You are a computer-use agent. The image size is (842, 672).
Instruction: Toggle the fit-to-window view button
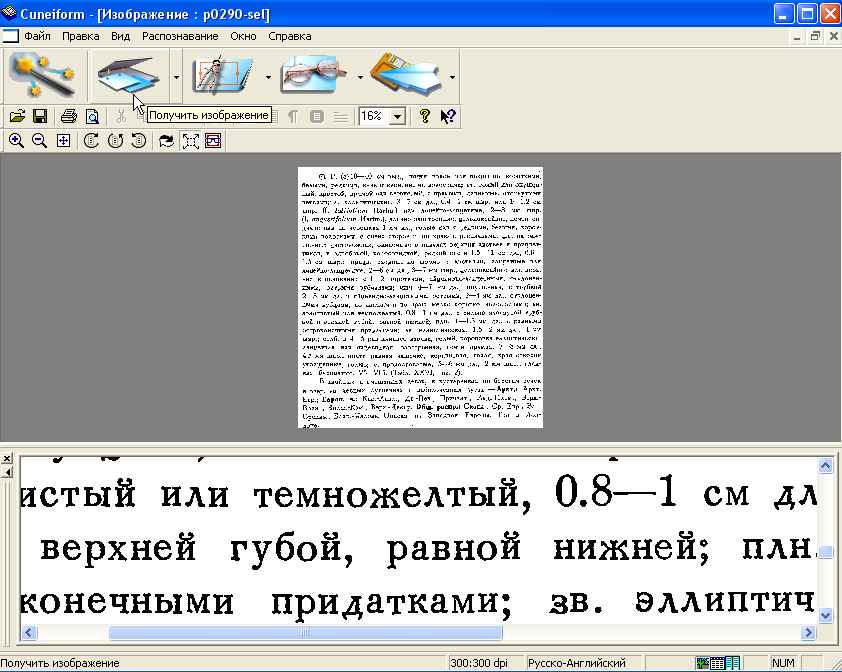pyautogui.click(x=190, y=141)
